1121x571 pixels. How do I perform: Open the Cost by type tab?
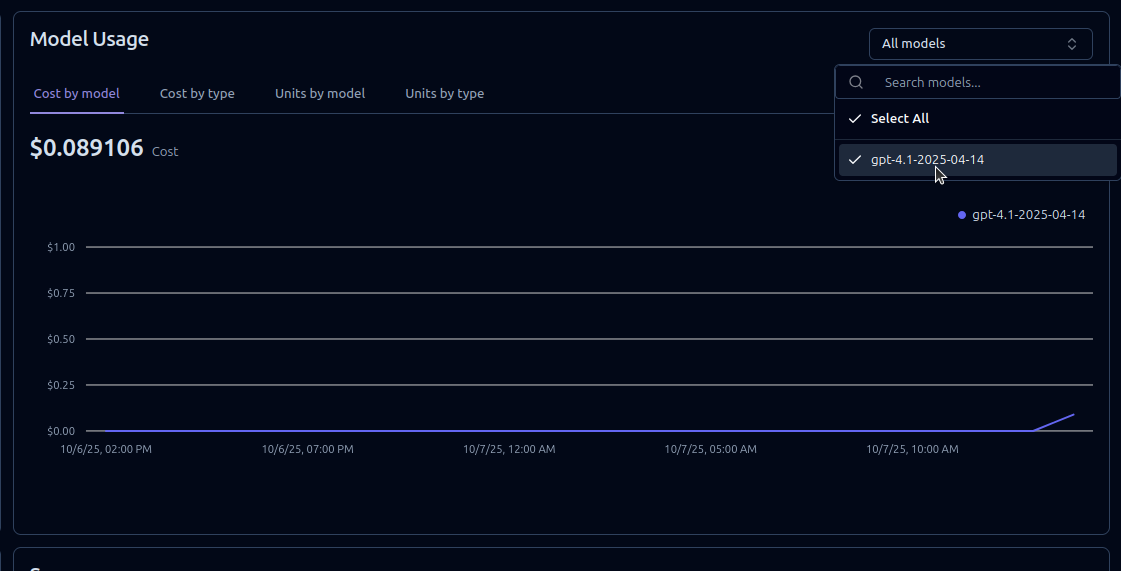pos(197,93)
